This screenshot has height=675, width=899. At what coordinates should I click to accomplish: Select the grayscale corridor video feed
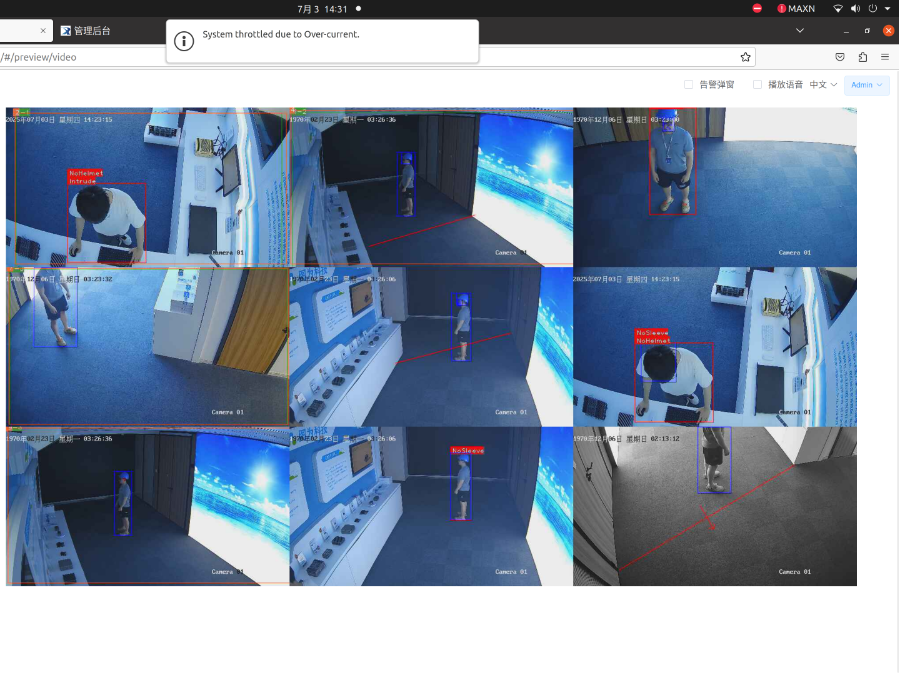pos(715,506)
